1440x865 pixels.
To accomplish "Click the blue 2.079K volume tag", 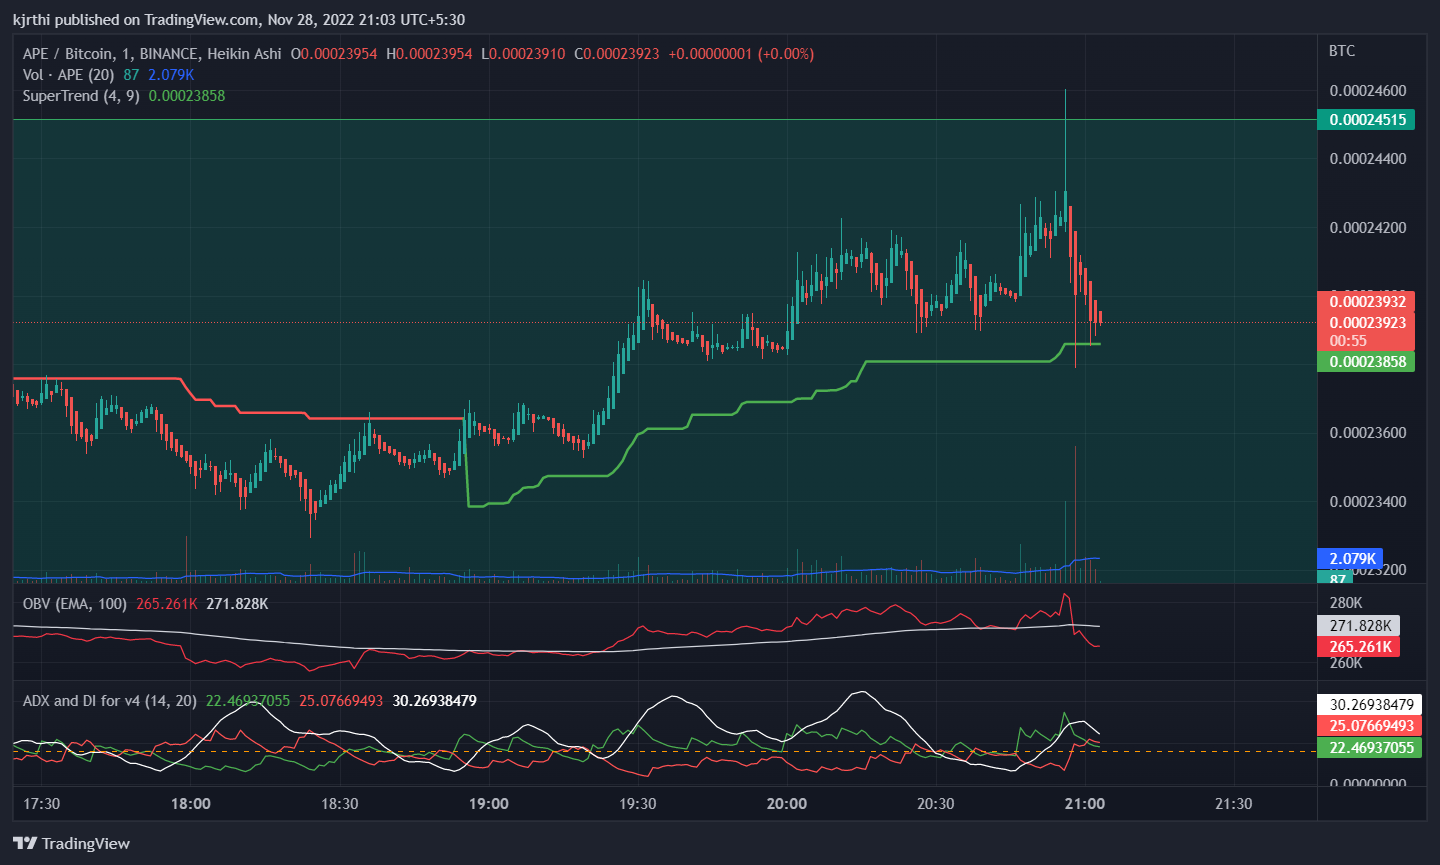I will click(x=1350, y=559).
